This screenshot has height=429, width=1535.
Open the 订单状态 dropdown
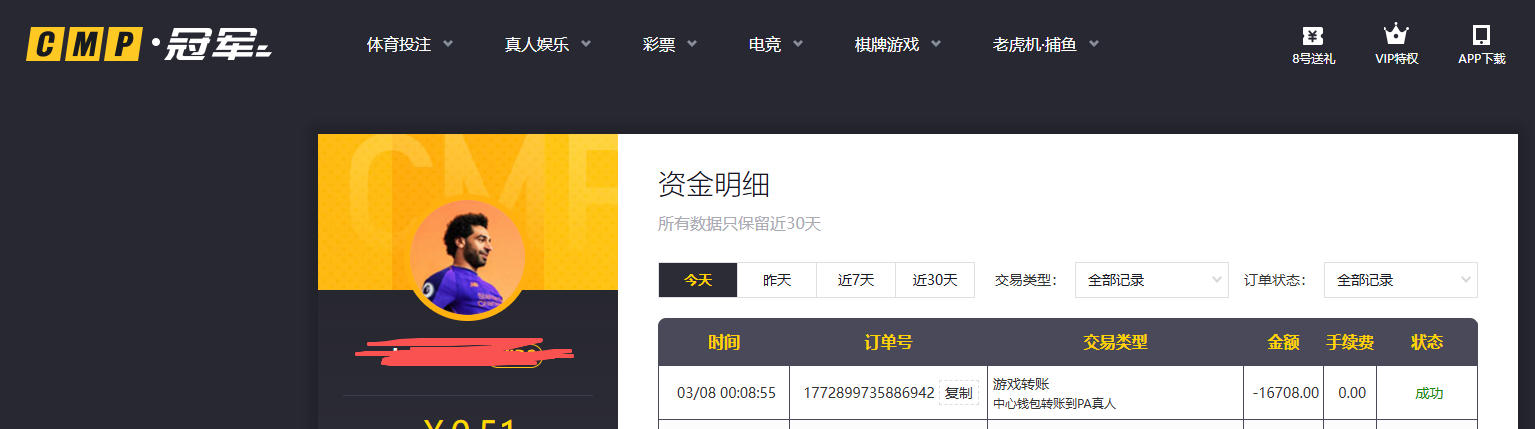[1400, 280]
